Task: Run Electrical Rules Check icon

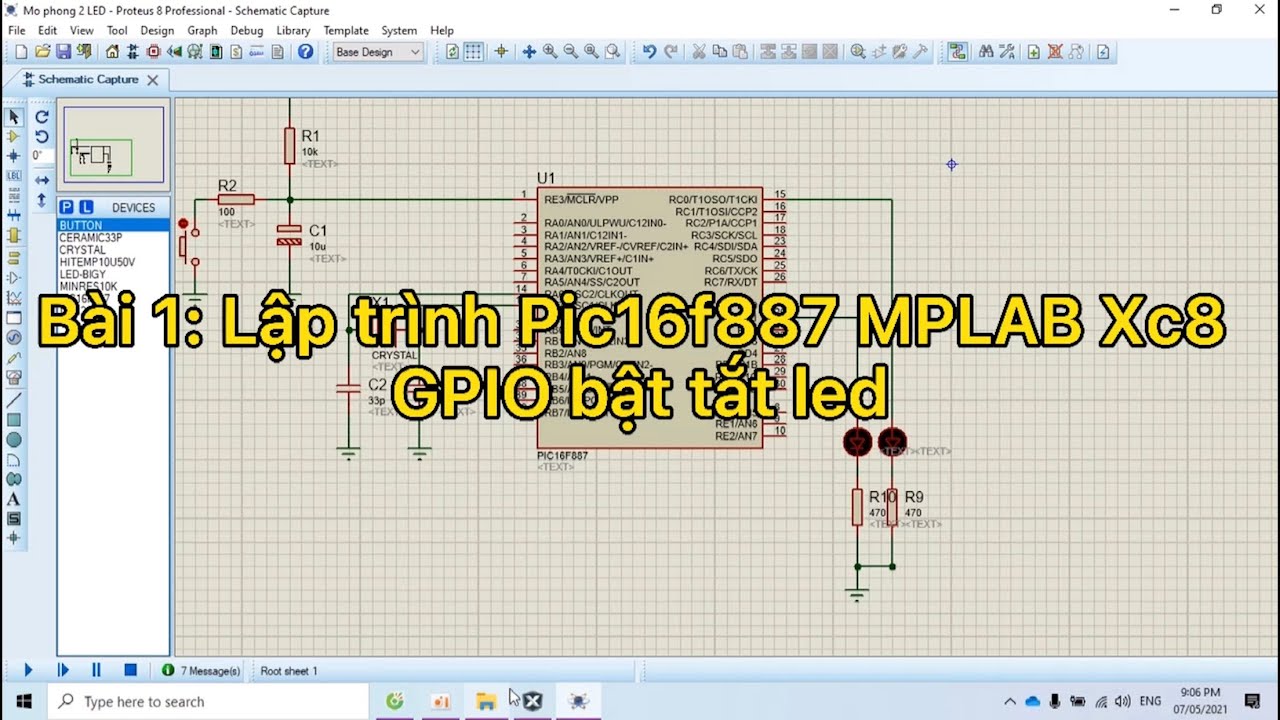Action: pyautogui.click(x=1103, y=52)
